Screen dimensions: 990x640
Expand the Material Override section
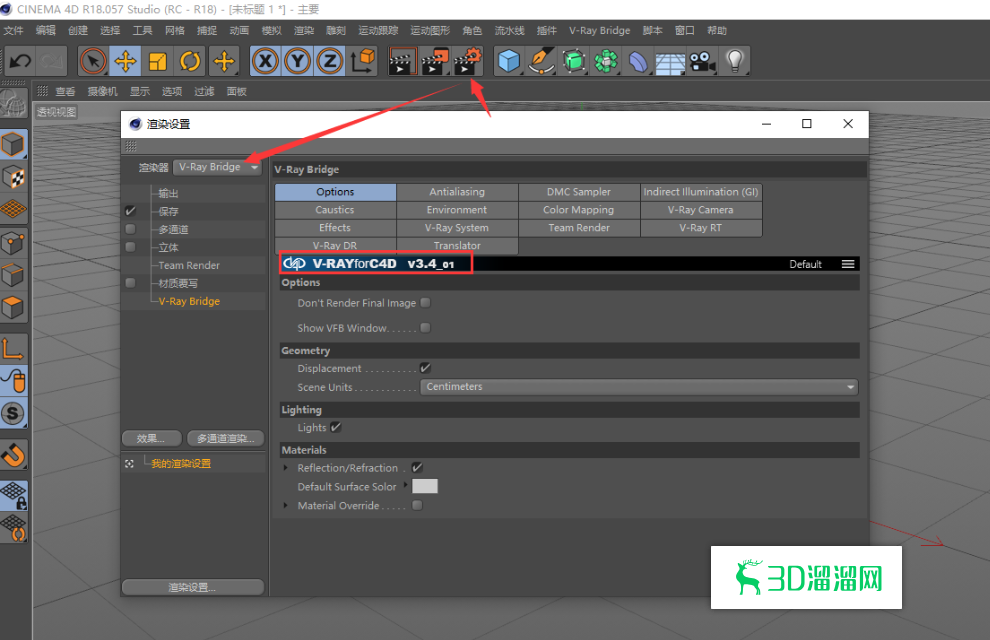(x=287, y=506)
